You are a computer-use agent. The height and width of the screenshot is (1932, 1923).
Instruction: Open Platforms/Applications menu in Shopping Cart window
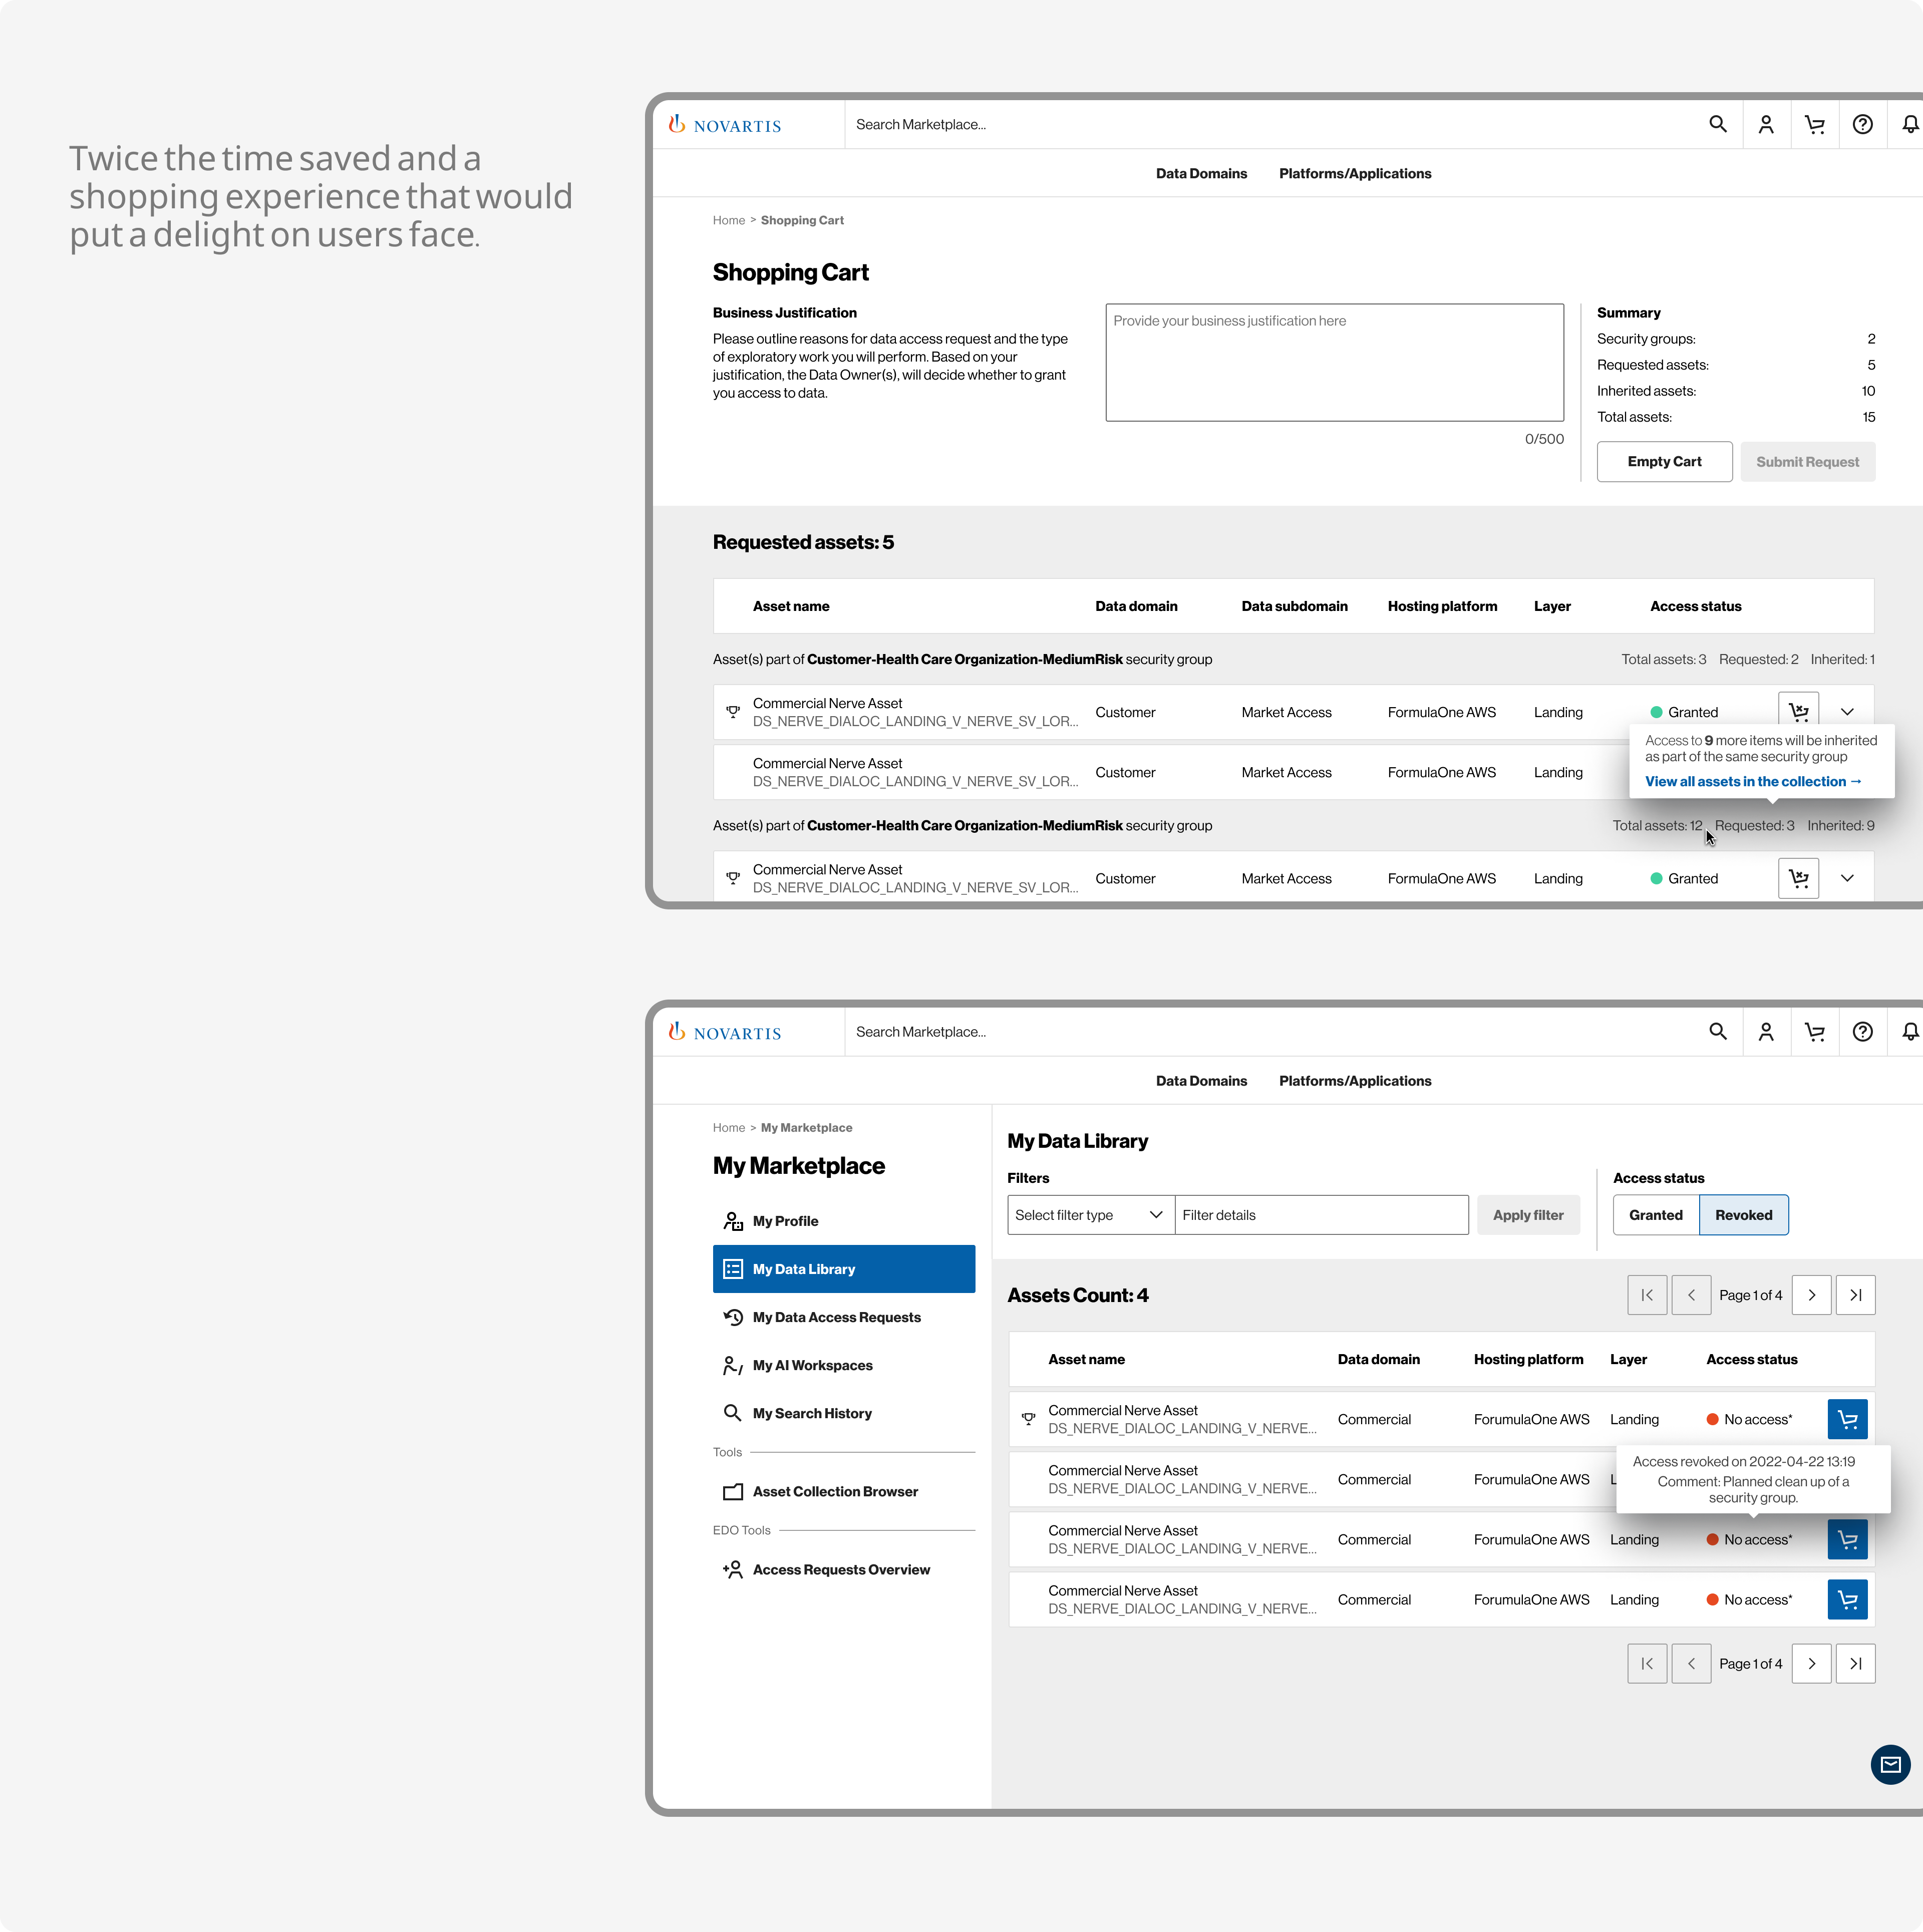[x=1354, y=173]
